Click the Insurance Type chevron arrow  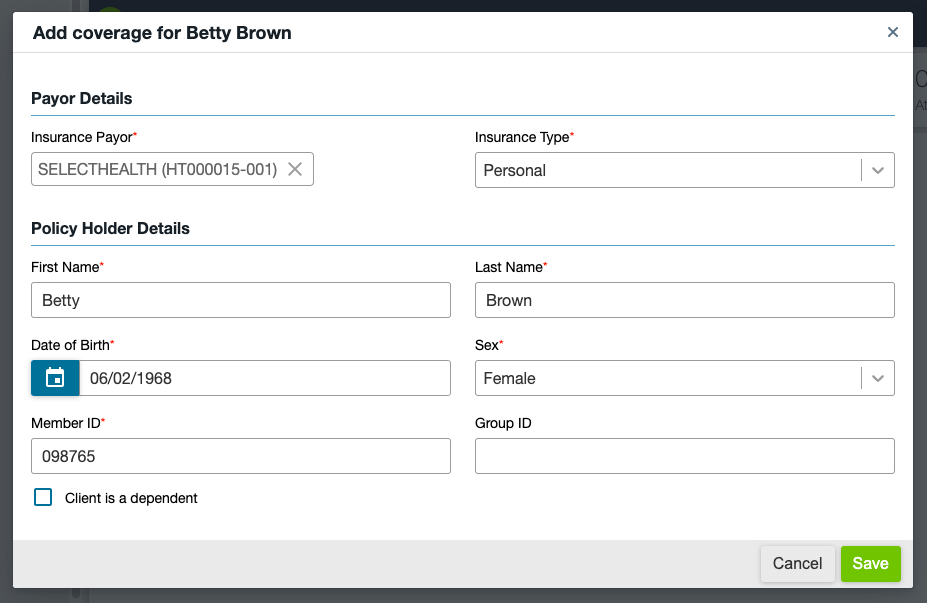click(878, 170)
